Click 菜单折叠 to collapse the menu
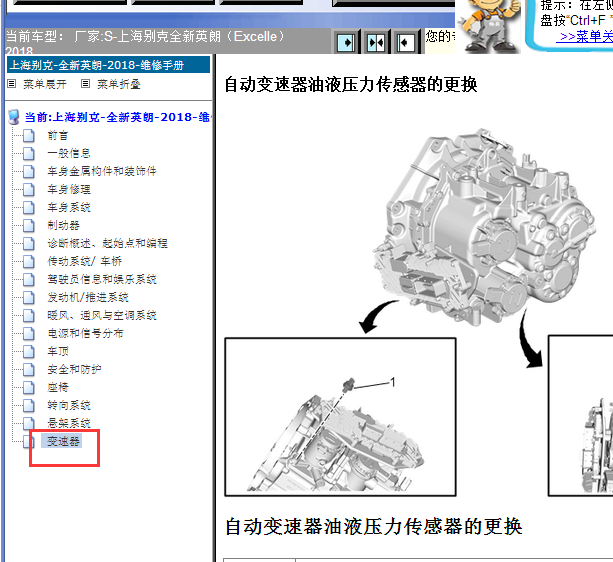The image size is (613, 562). [x=118, y=84]
